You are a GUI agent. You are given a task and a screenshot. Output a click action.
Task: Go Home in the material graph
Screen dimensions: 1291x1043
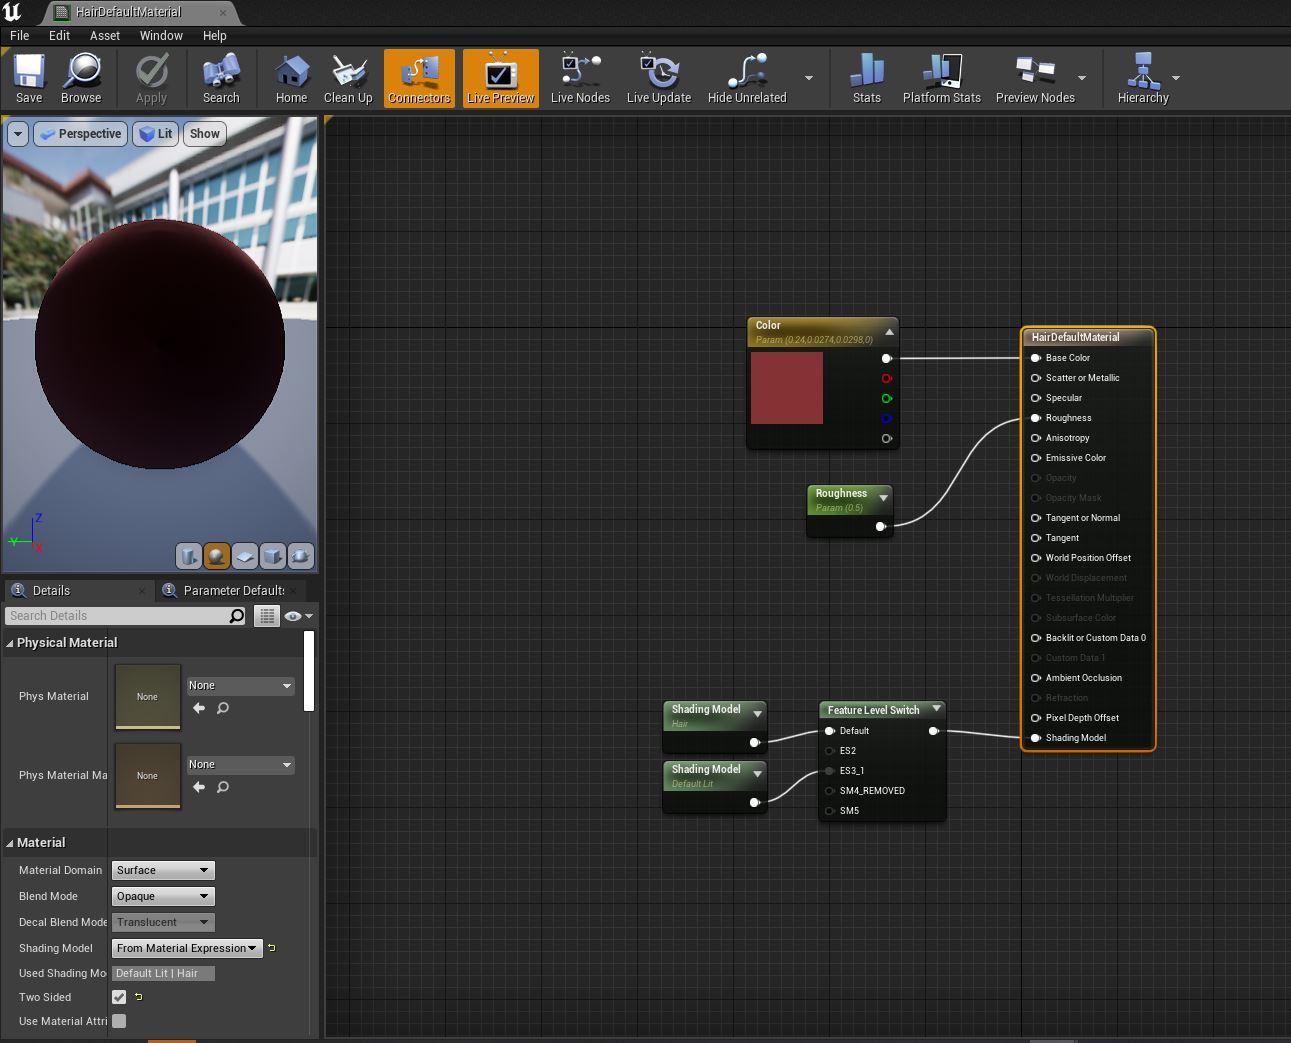pyautogui.click(x=291, y=78)
